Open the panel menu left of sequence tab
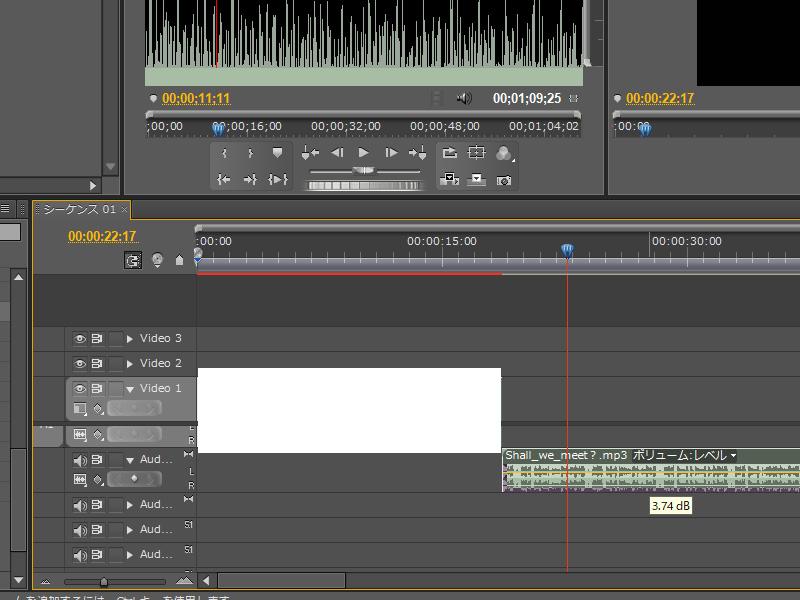Image resolution: width=800 pixels, height=600 pixels. tap(6, 208)
